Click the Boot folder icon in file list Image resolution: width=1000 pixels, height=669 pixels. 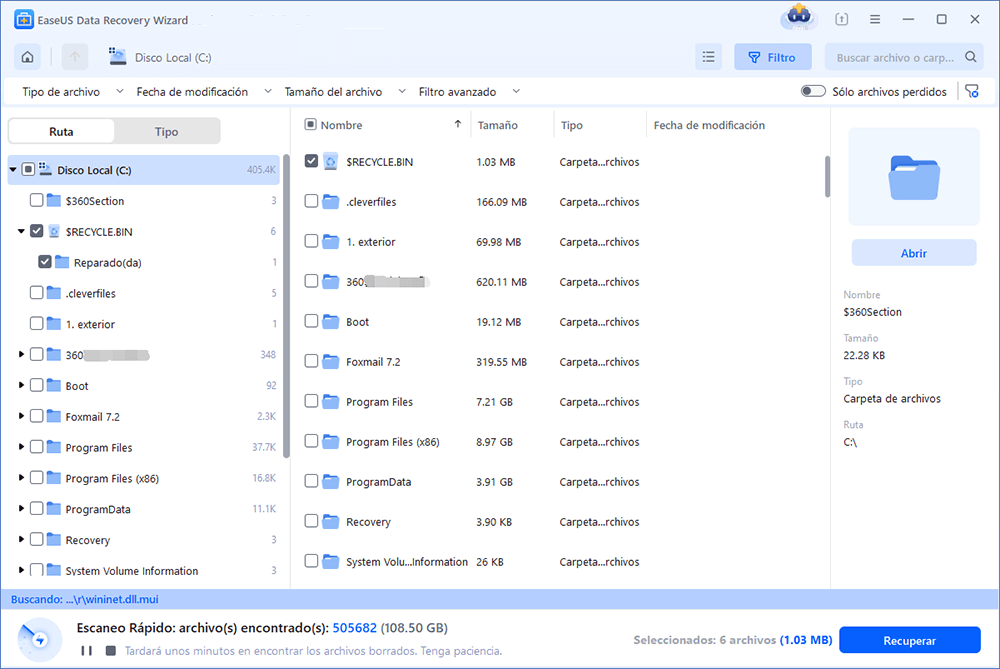pyautogui.click(x=330, y=322)
